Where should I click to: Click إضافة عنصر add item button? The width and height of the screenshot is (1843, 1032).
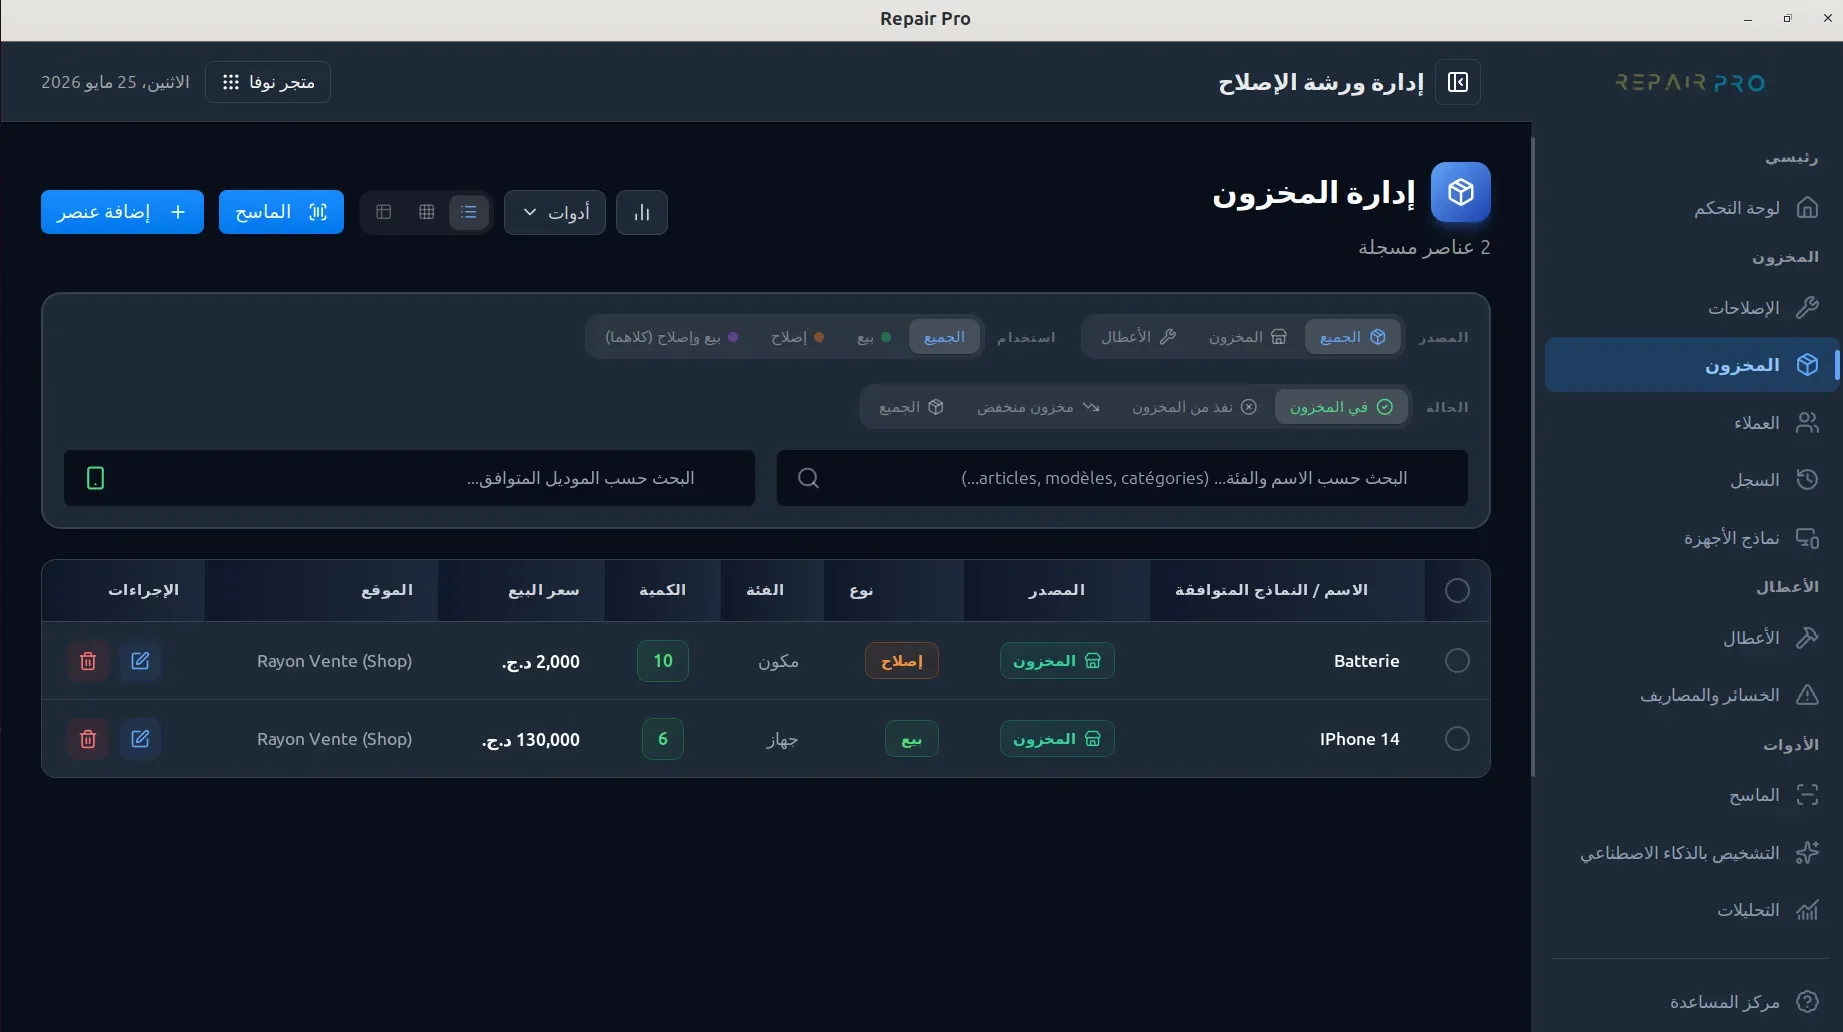pos(122,212)
